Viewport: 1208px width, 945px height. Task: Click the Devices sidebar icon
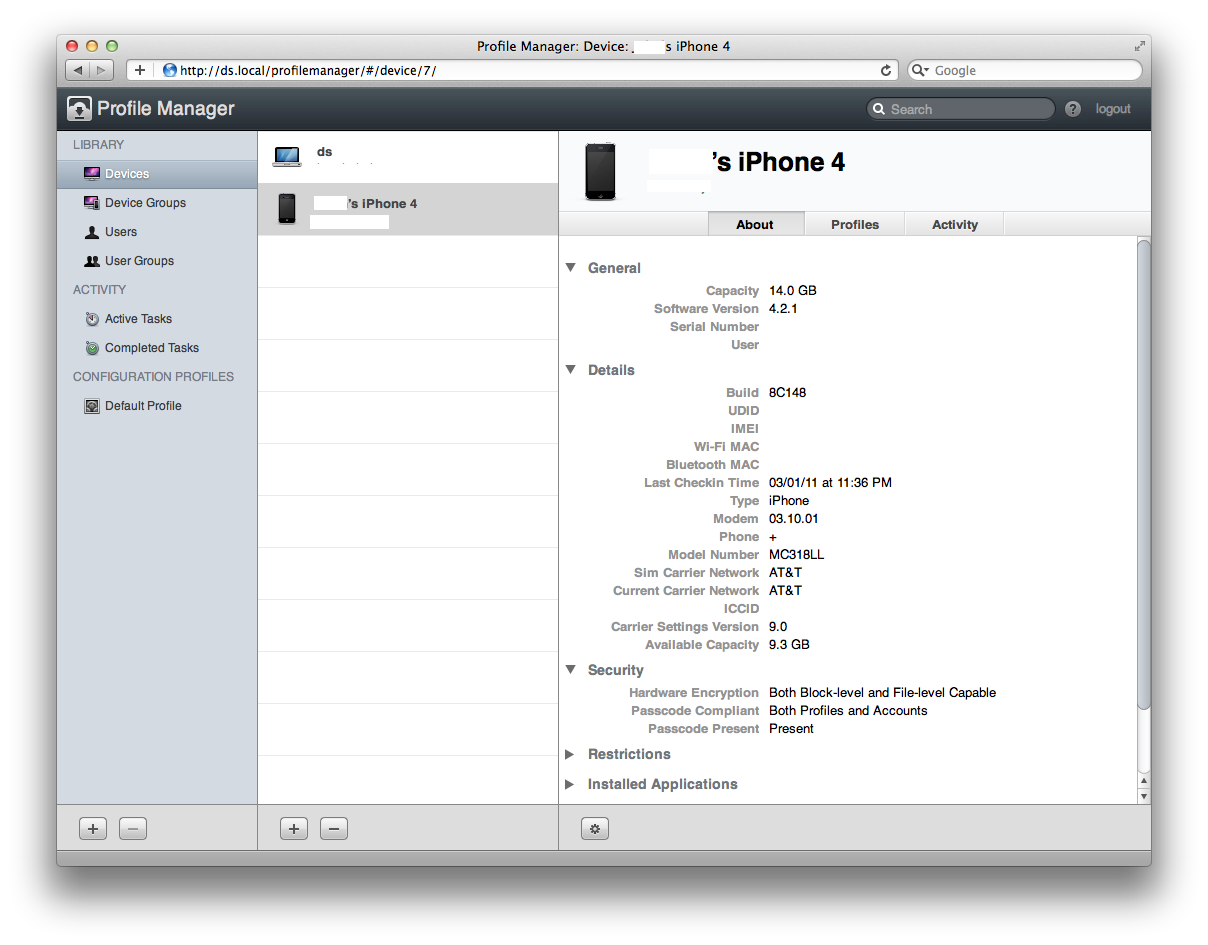click(92, 174)
